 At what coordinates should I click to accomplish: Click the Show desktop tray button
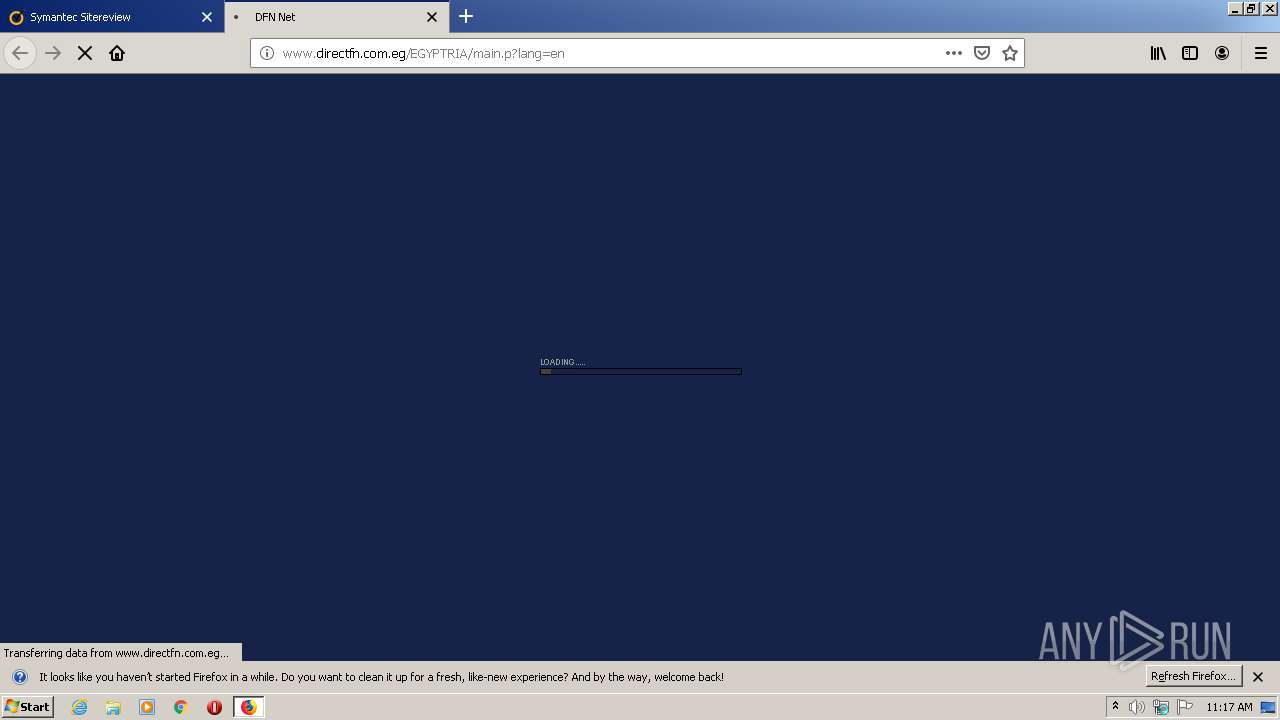click(1269, 707)
